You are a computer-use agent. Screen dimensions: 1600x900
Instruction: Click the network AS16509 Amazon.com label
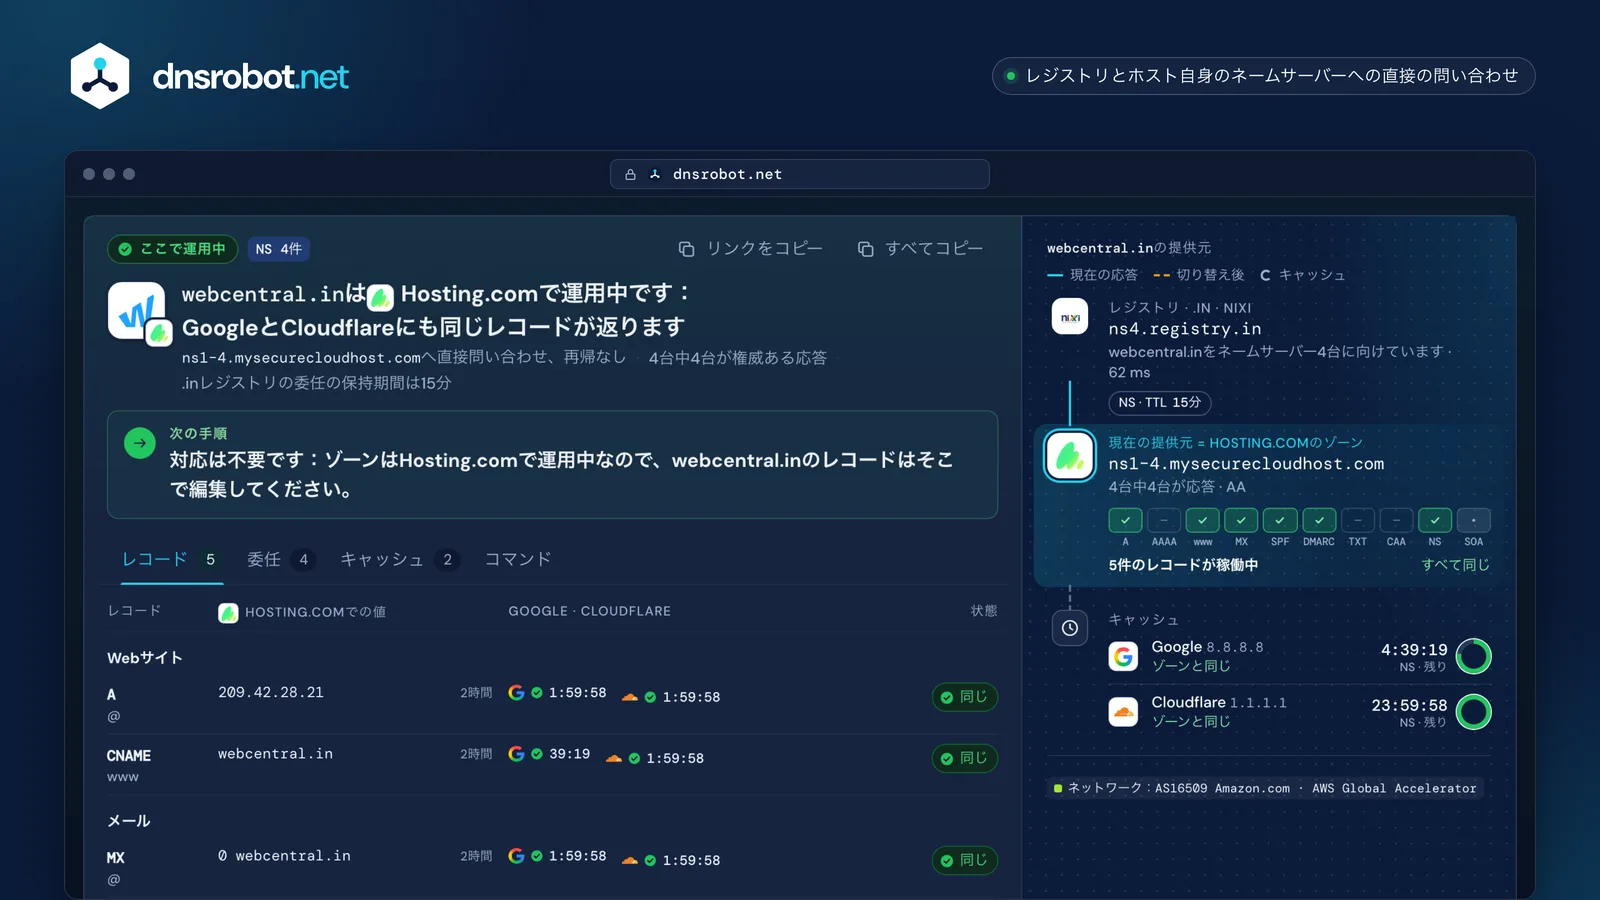tap(1265, 788)
